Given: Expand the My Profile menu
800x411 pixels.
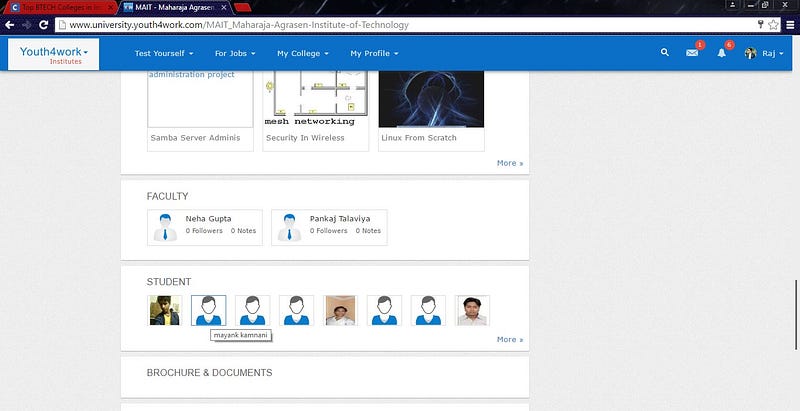Looking at the screenshot, I should pyautogui.click(x=374, y=54).
